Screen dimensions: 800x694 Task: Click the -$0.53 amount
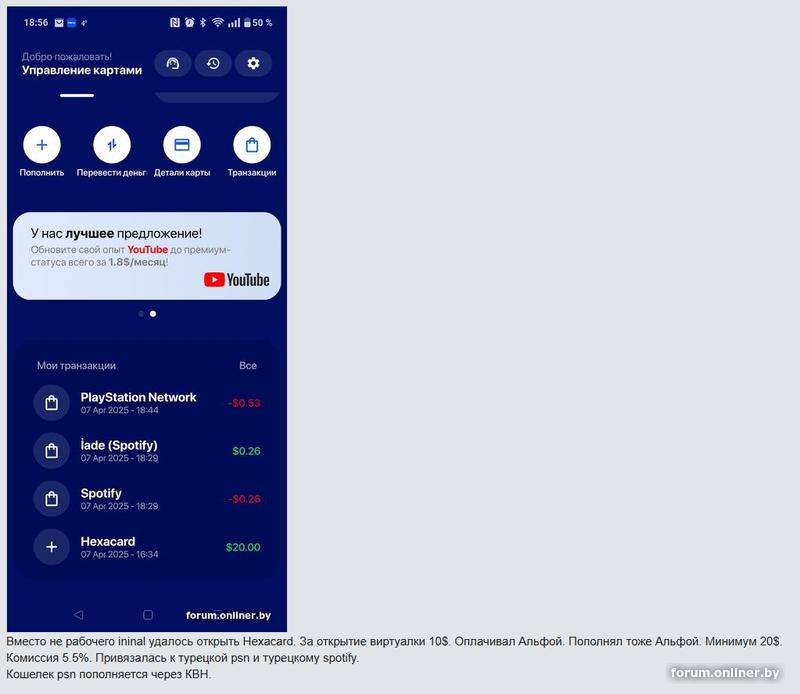coord(244,403)
